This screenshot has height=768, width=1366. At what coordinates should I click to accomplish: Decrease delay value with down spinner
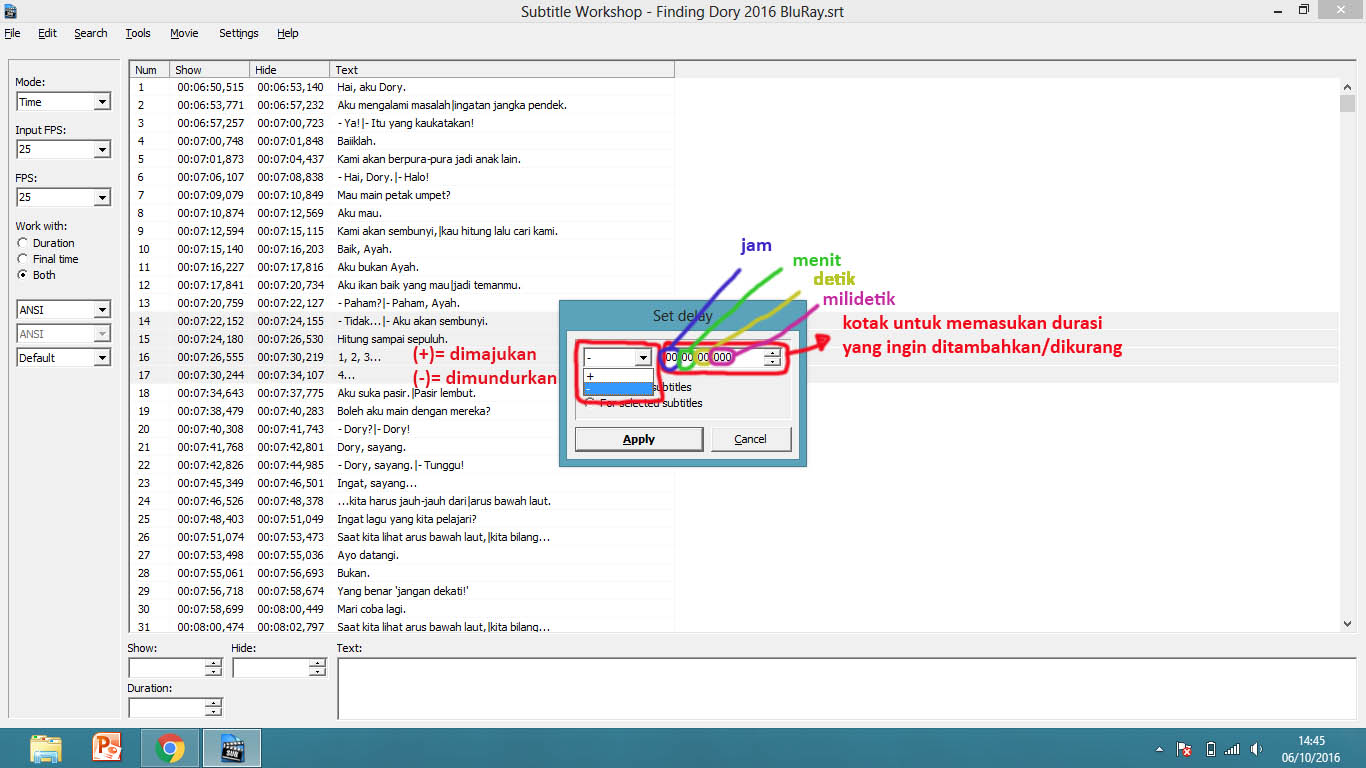pyautogui.click(x=772, y=362)
